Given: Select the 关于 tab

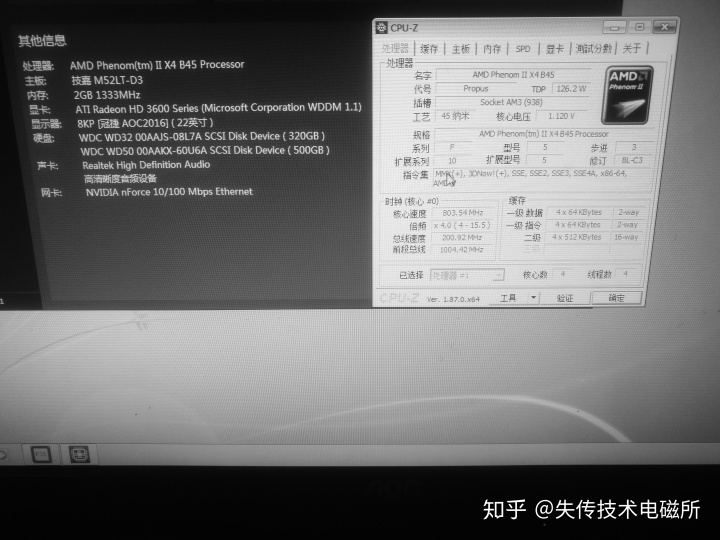Looking at the screenshot, I should coord(631,48).
